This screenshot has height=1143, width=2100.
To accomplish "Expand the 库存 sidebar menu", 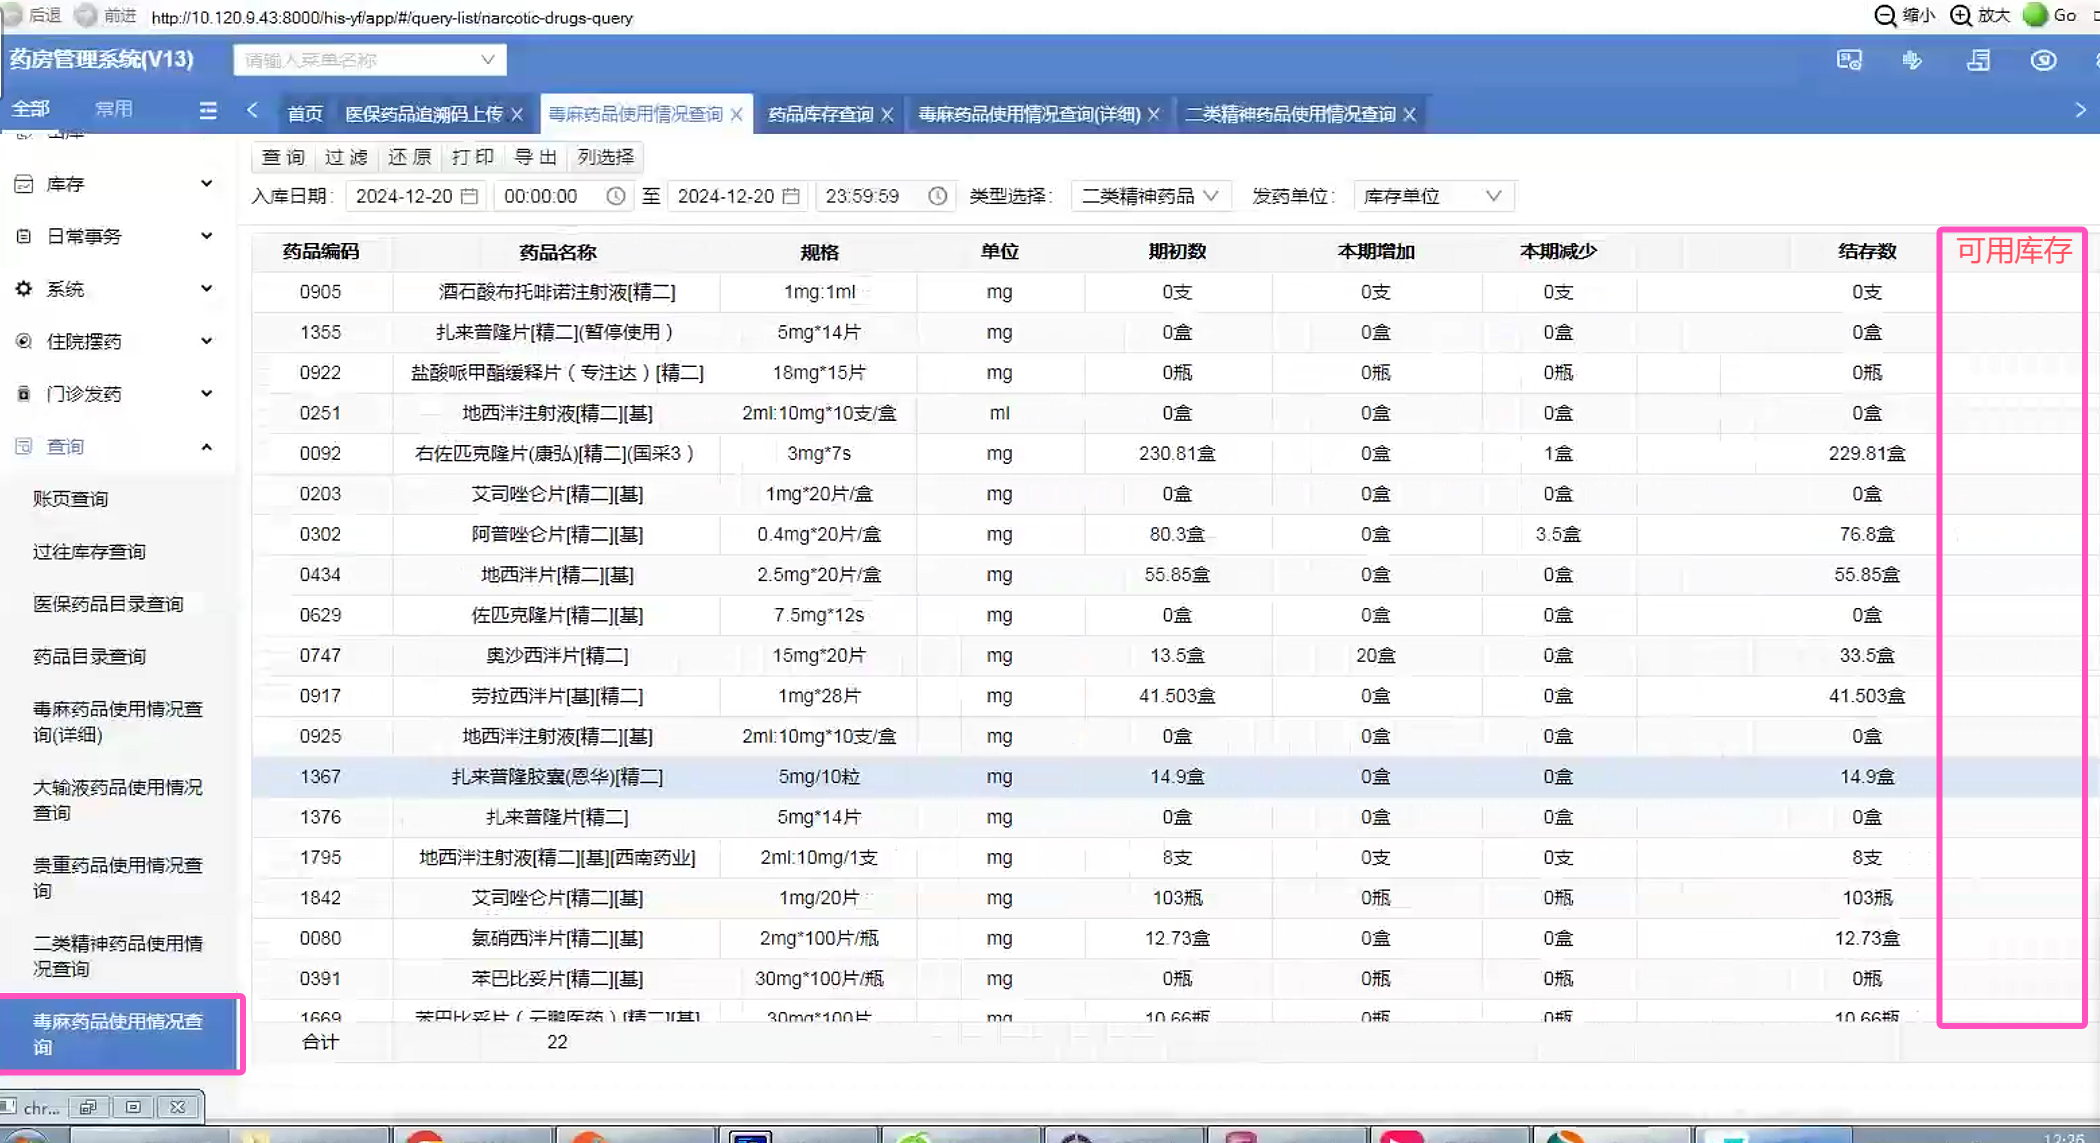I will 114,184.
